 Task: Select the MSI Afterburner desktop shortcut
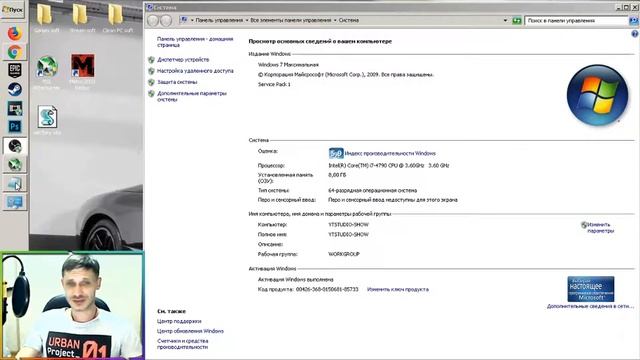47,72
